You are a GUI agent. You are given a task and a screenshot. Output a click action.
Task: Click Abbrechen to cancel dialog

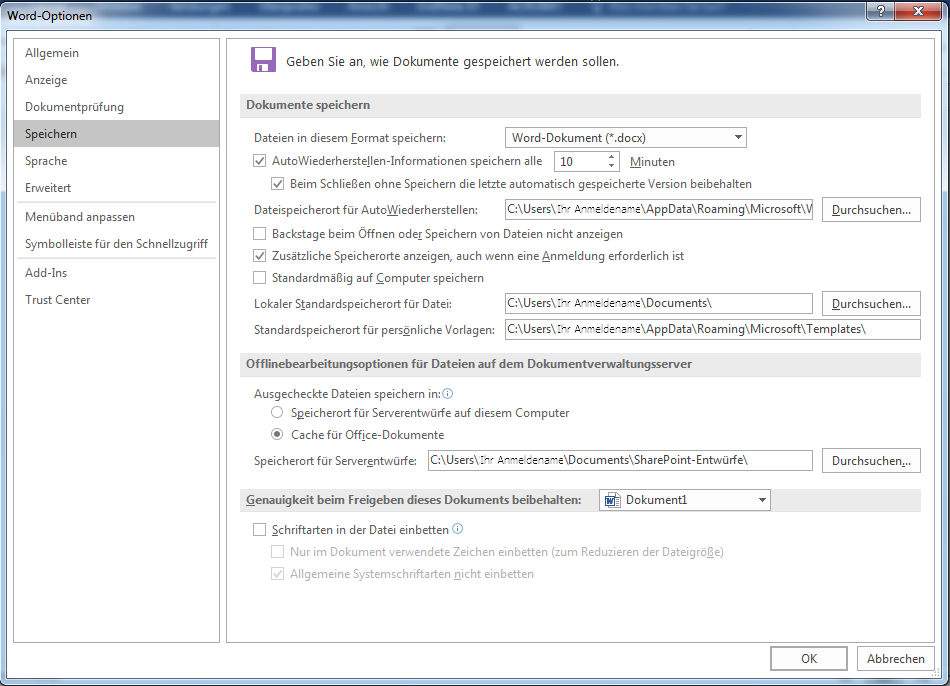(895, 659)
